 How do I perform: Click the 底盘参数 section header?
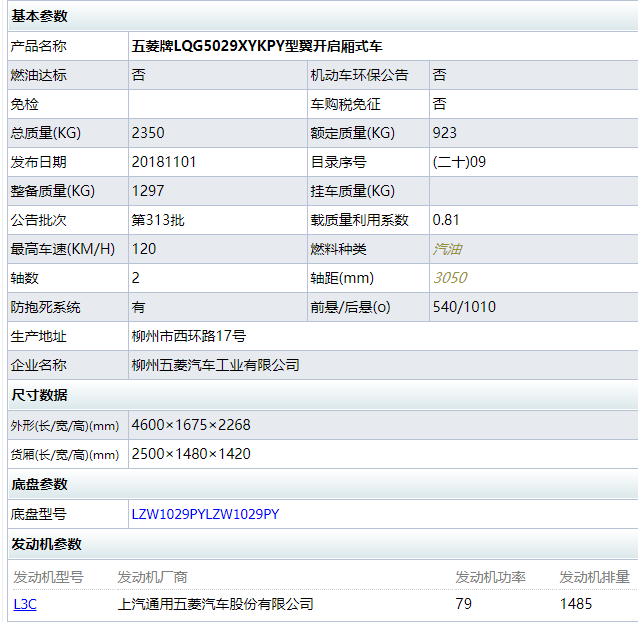tap(39, 484)
